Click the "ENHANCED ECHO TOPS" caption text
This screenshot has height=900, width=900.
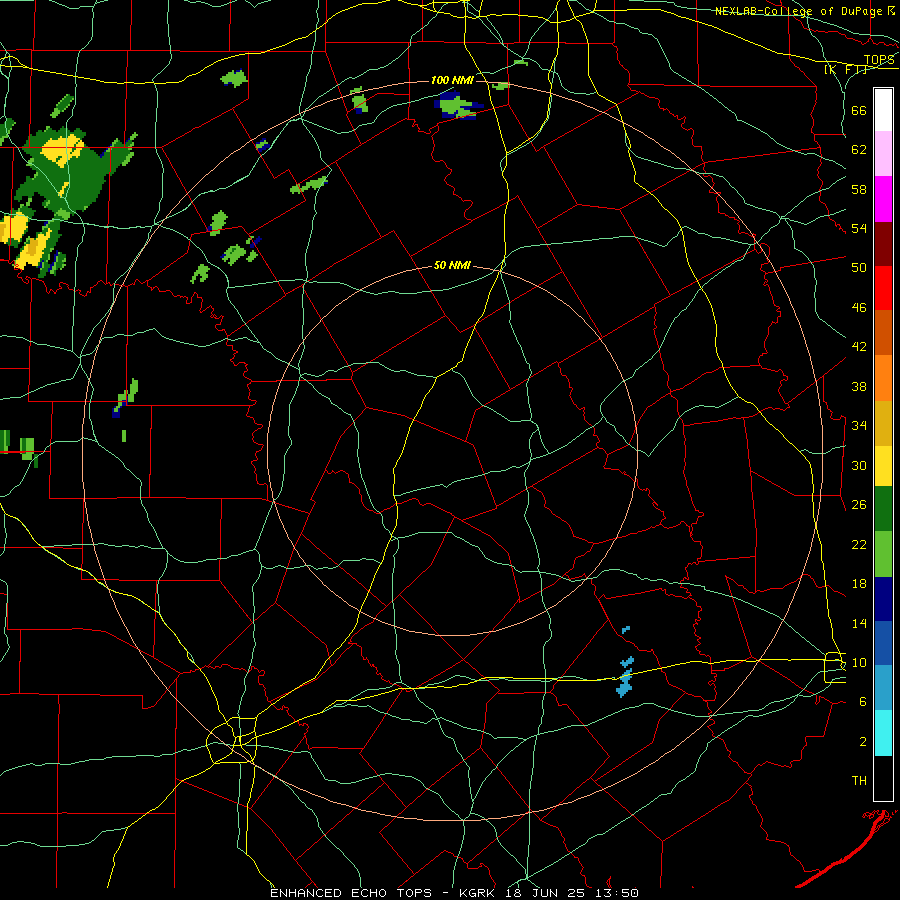[x=351, y=893]
